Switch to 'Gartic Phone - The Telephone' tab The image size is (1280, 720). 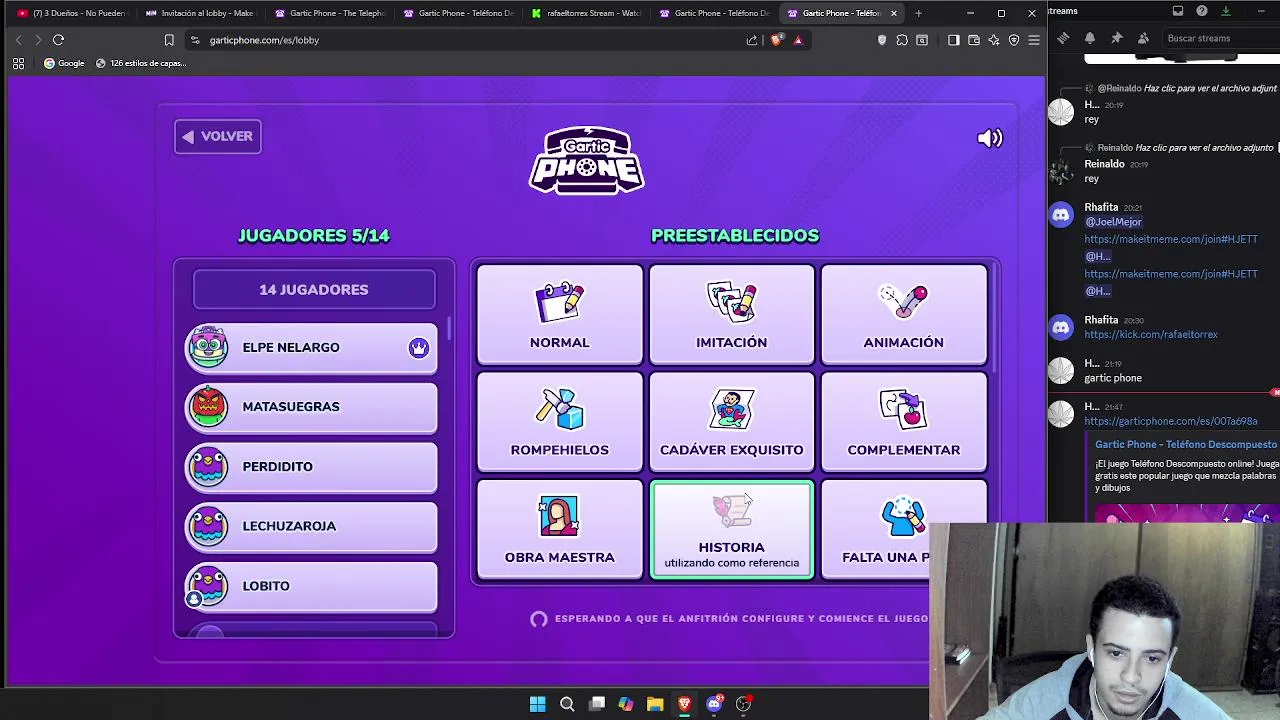point(329,13)
